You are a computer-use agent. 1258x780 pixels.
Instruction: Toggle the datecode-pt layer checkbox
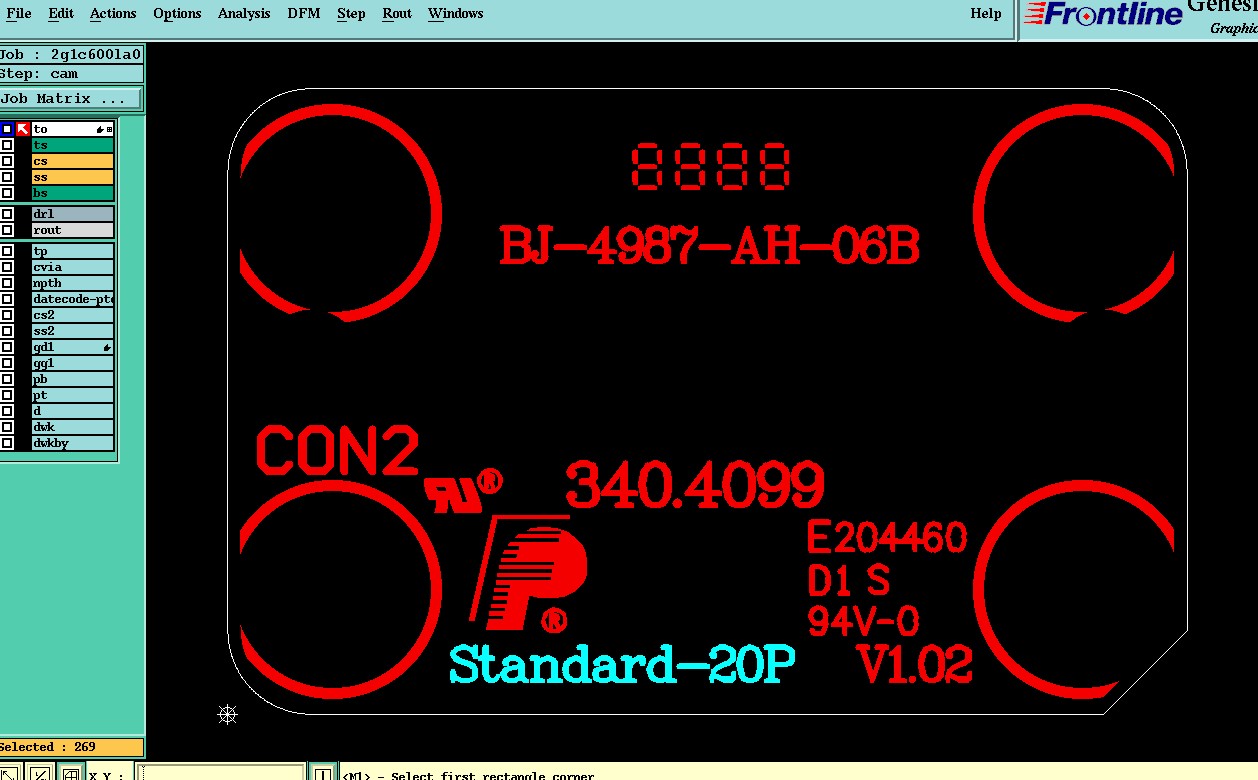pos(7,299)
